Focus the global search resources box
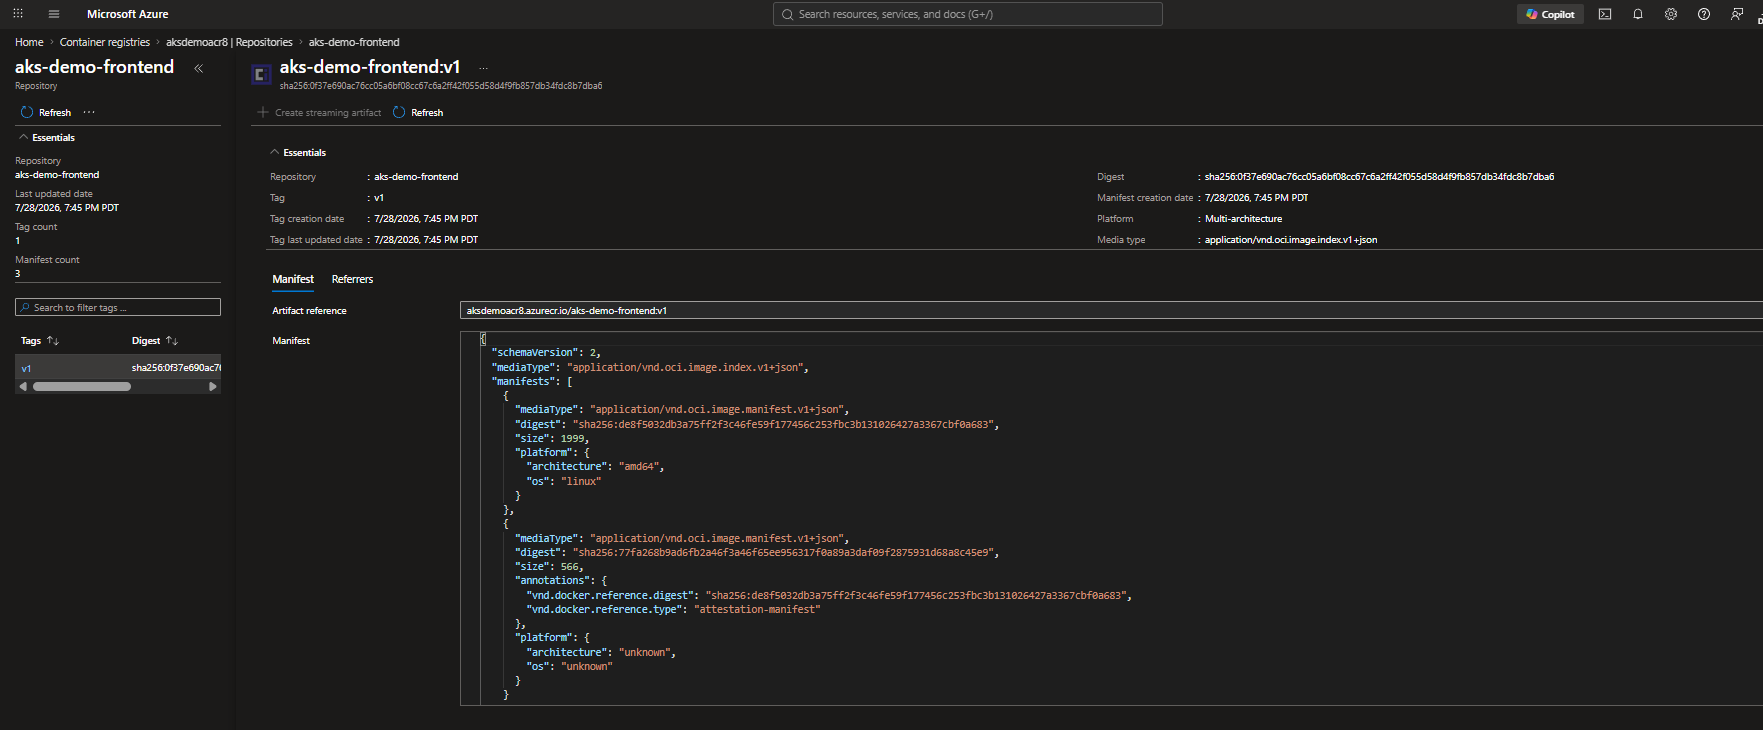This screenshot has width=1763, height=730. click(x=967, y=14)
